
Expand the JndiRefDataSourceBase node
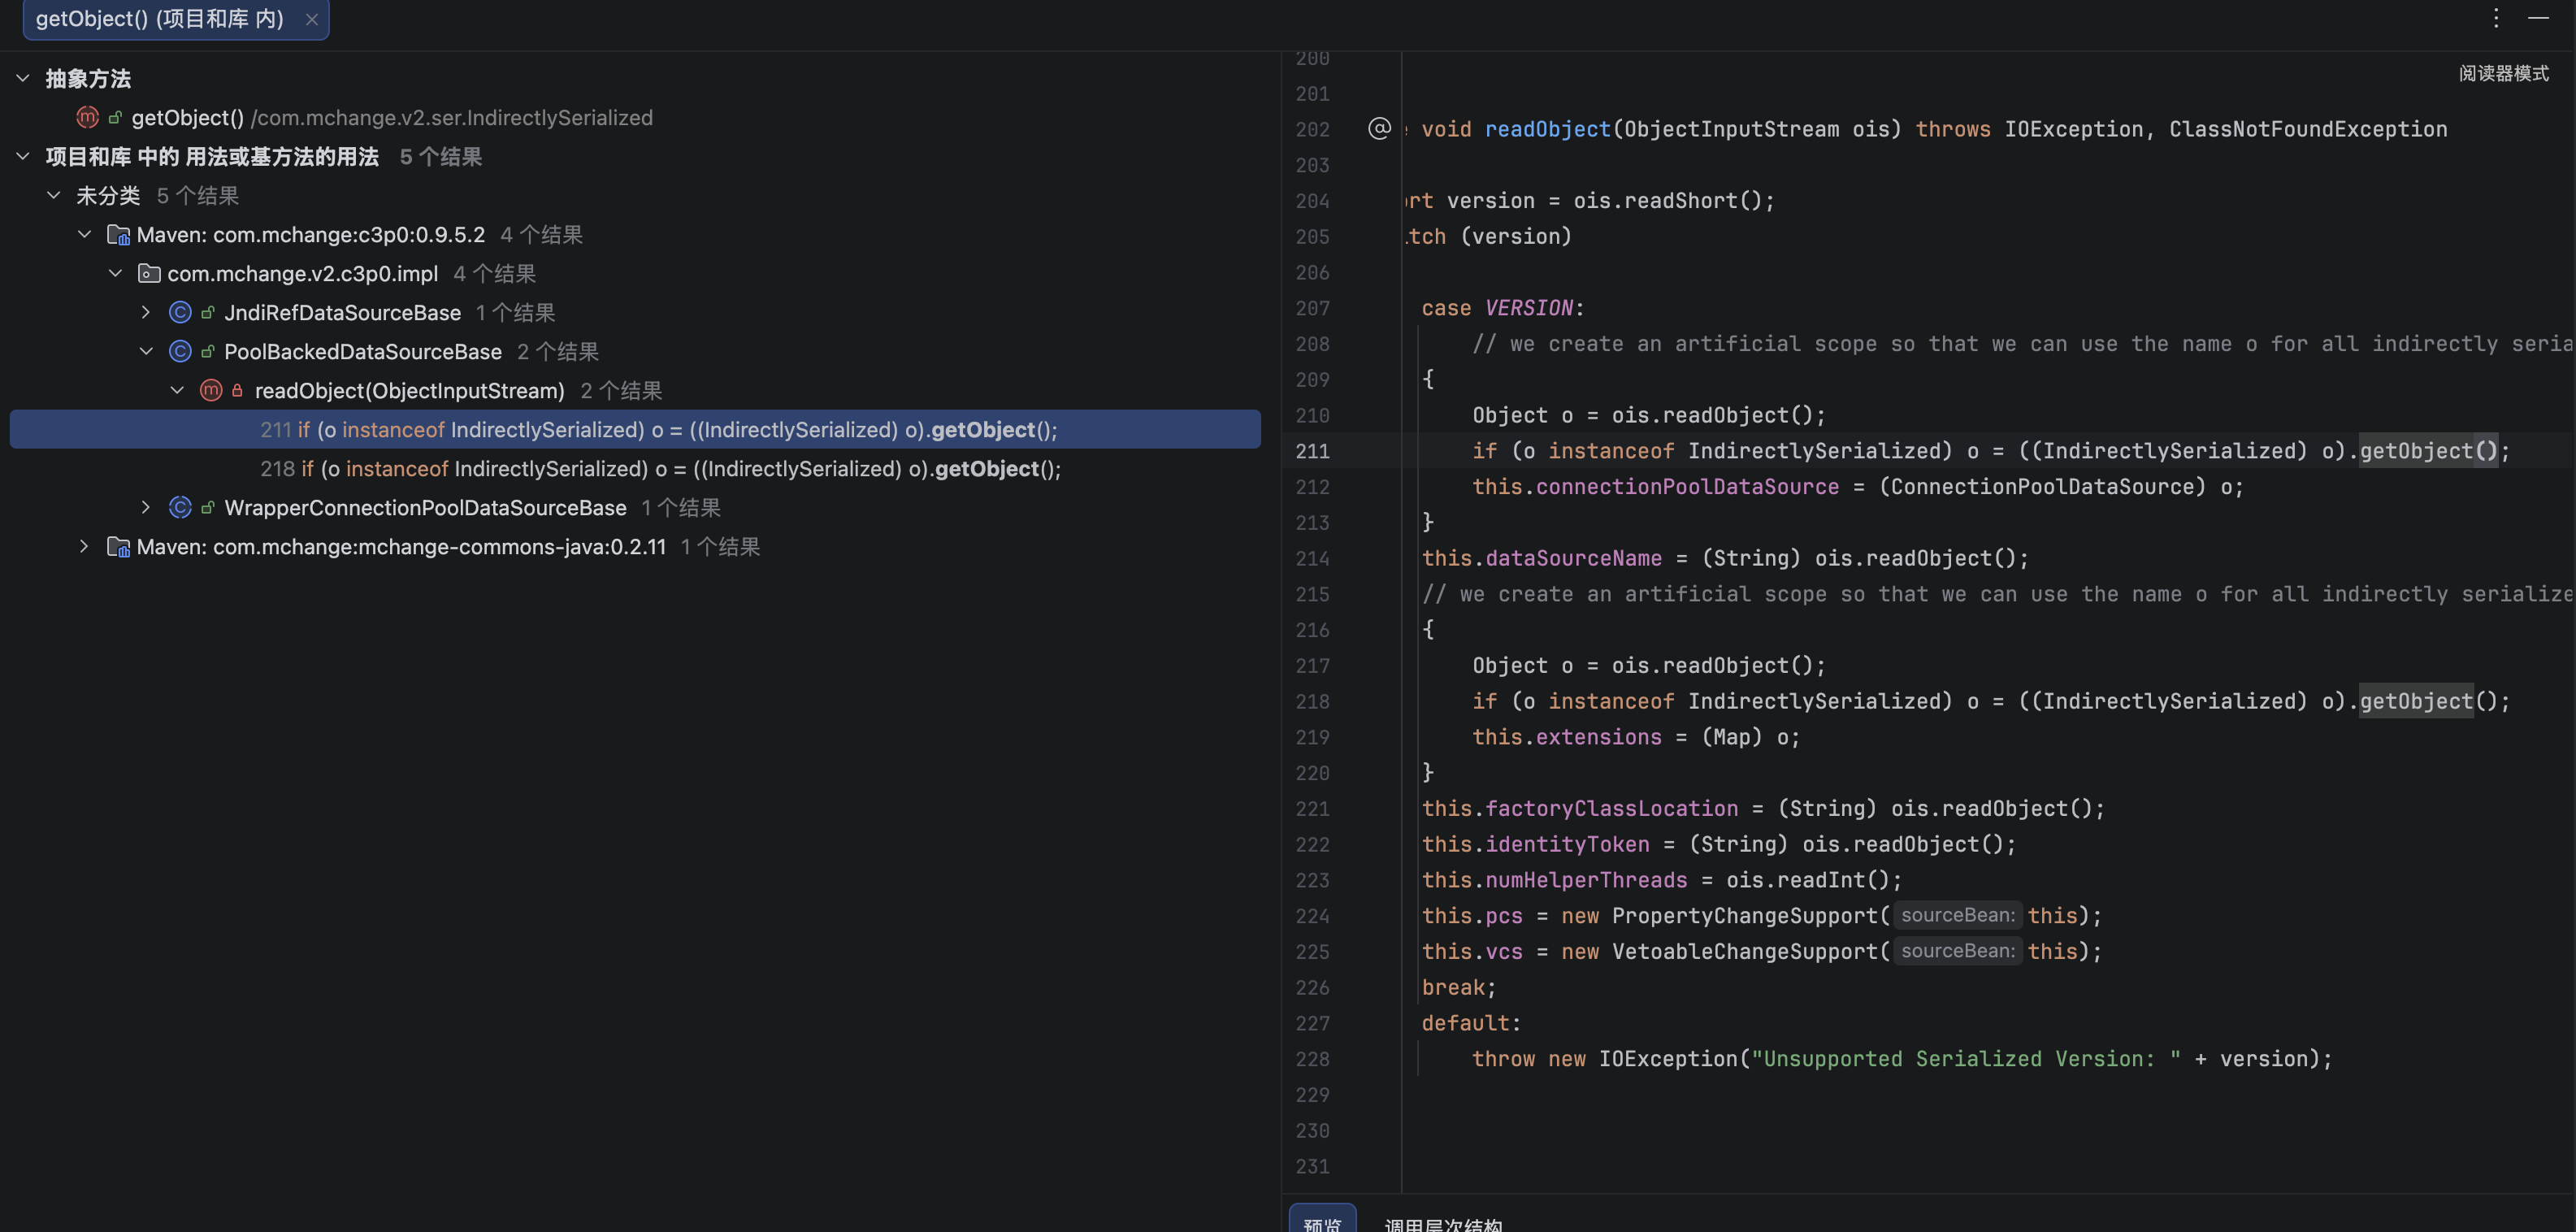(x=146, y=312)
